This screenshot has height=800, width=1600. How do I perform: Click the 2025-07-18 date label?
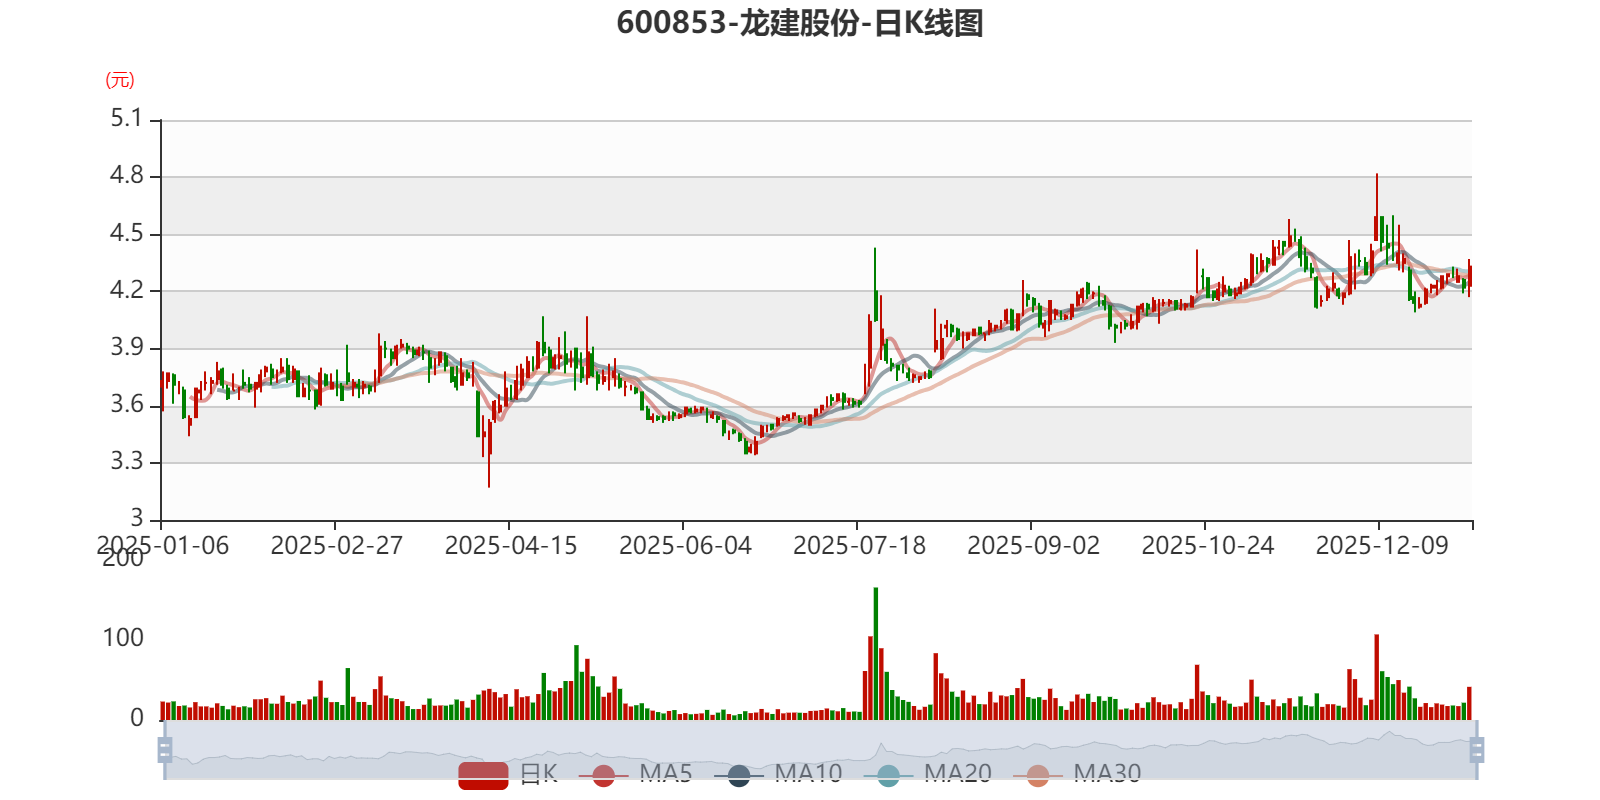click(x=859, y=546)
